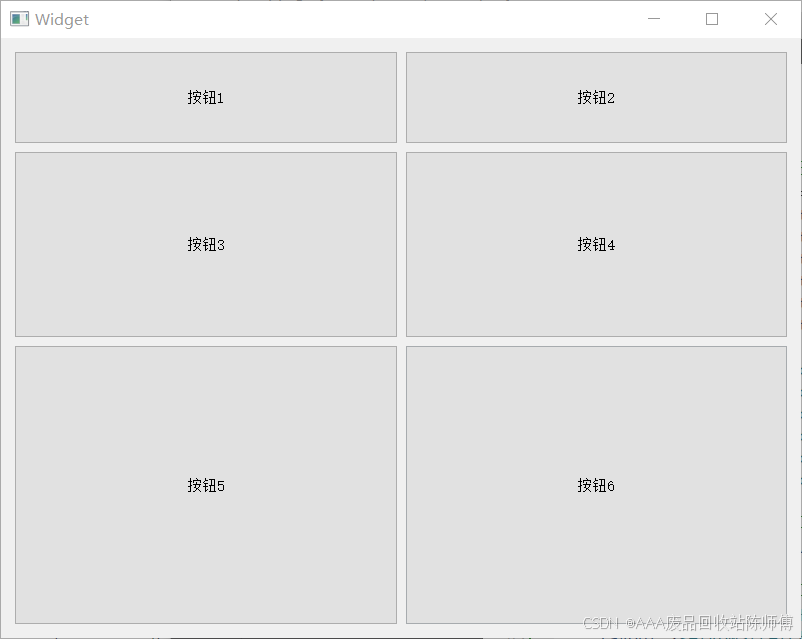Choose the medium-height button 按钮4
Viewport: 802px width, 639px height.
tap(596, 245)
